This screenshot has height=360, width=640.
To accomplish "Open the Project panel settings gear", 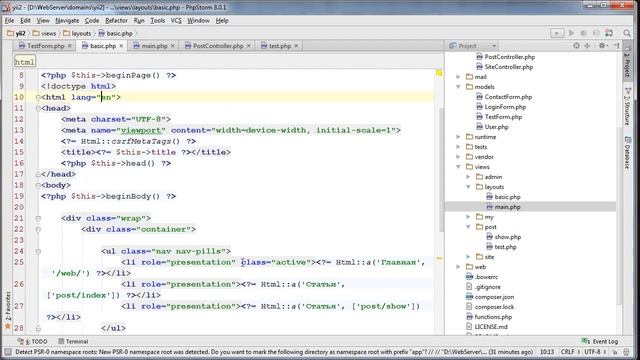I will tap(602, 46).
